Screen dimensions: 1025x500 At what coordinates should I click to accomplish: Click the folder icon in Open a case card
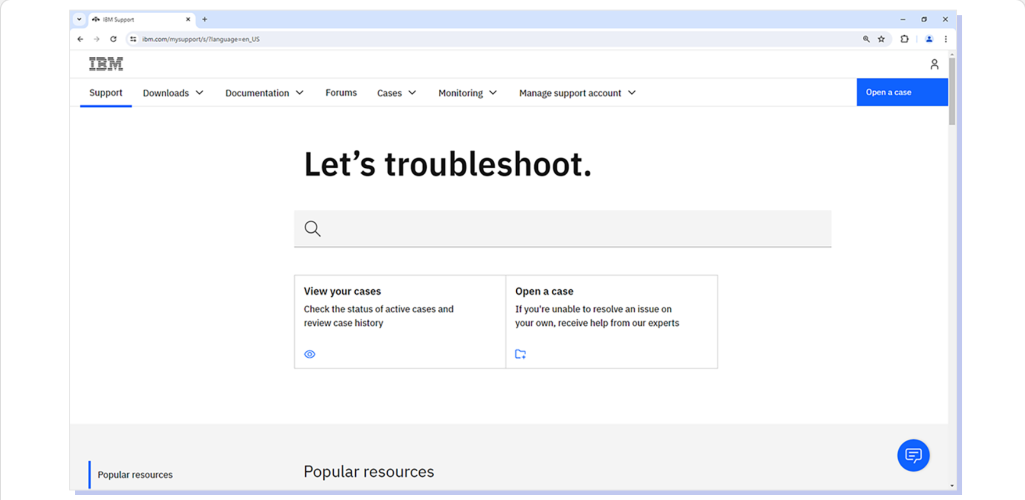pyautogui.click(x=520, y=354)
